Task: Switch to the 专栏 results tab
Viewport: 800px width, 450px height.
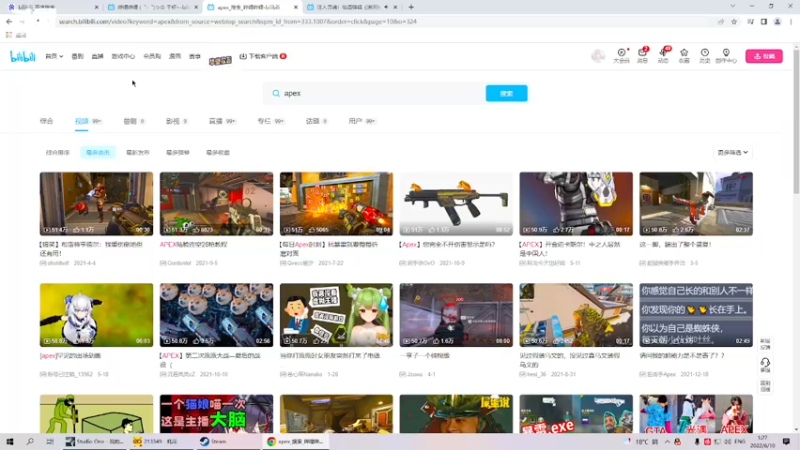Action: [x=264, y=121]
